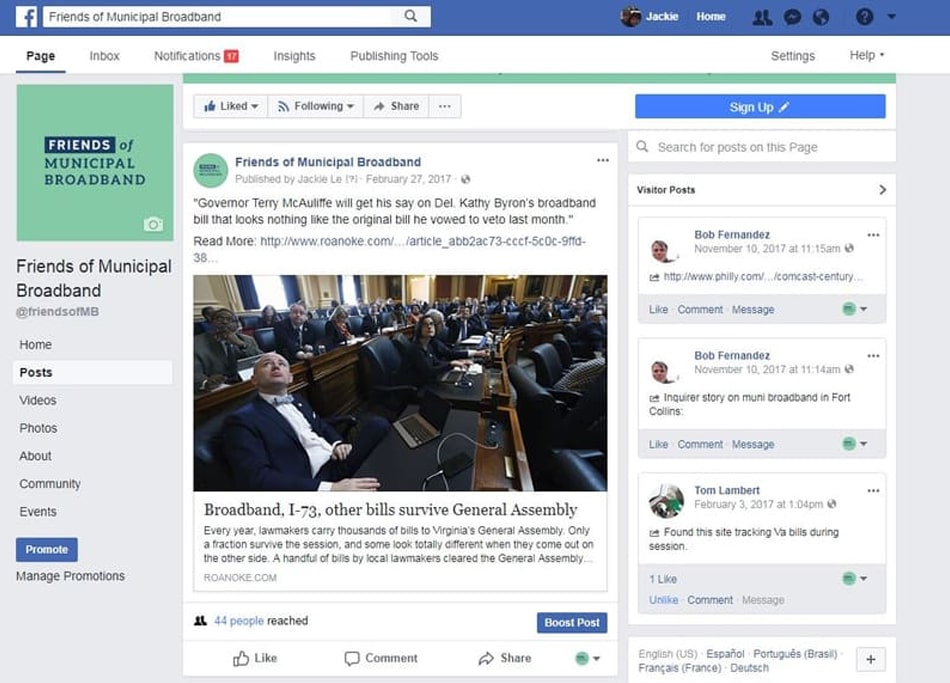Open the post's three-dot options menu
Viewport: 950px width, 683px height.
tap(603, 160)
